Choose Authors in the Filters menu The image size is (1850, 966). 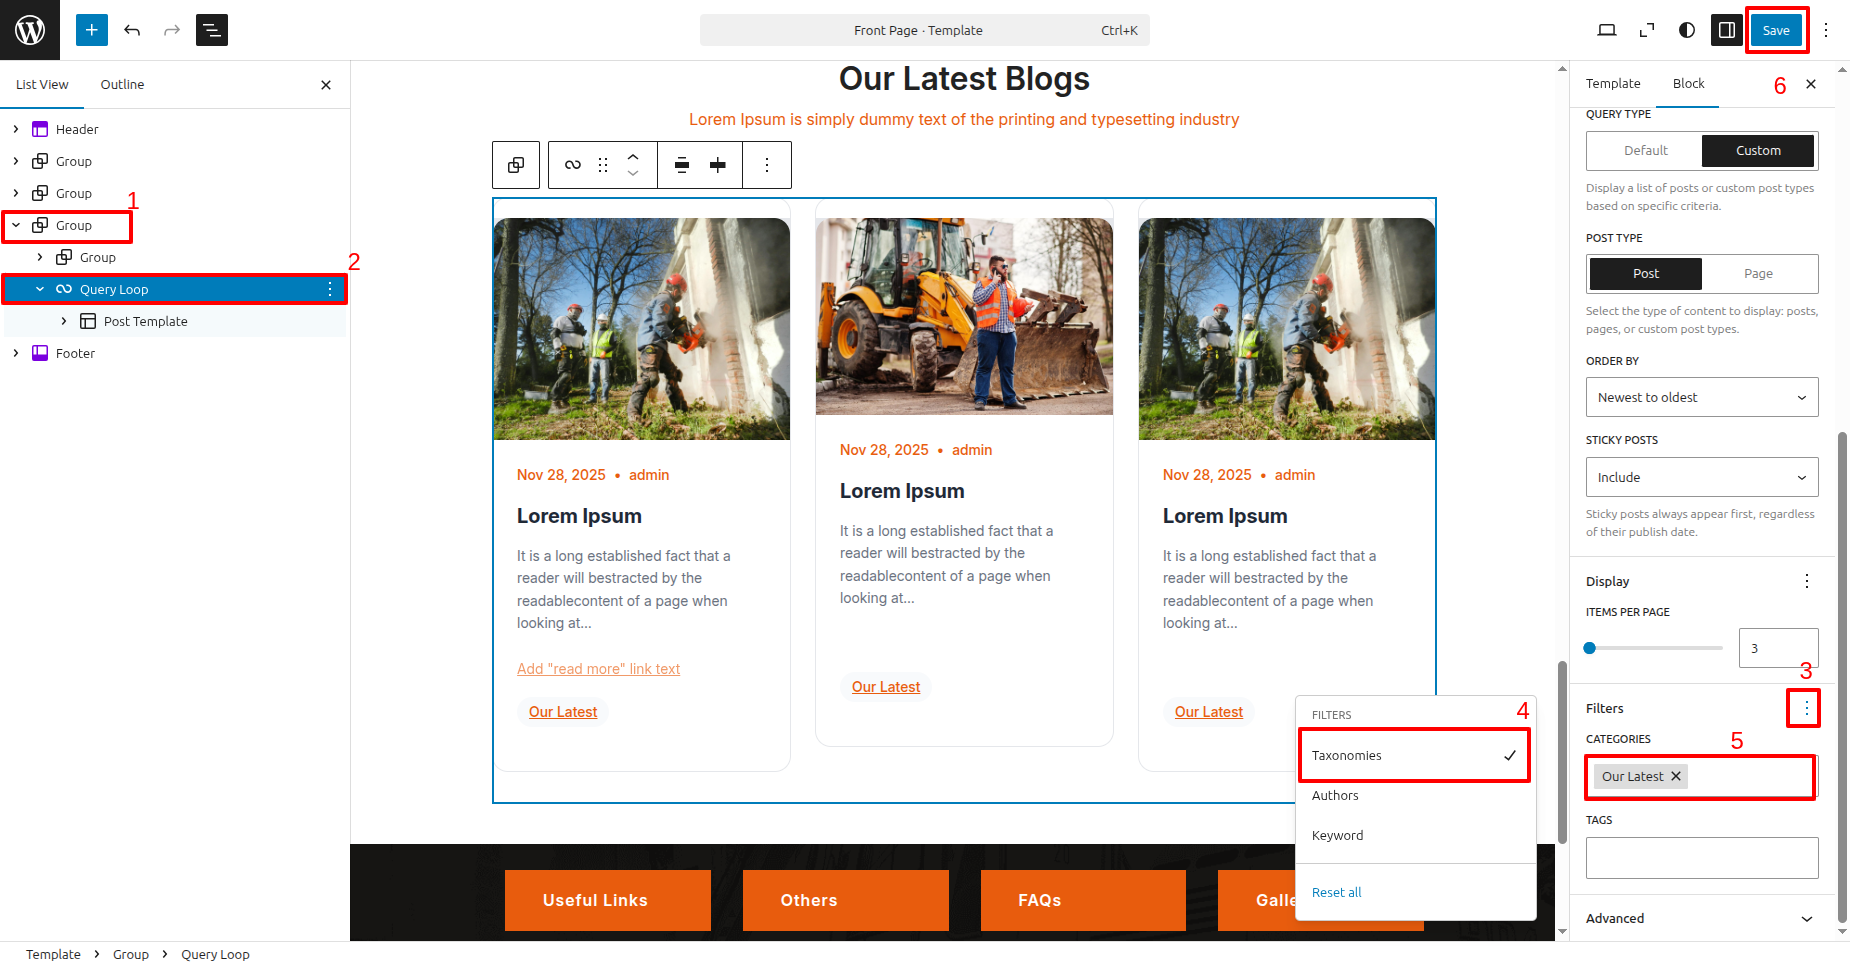coord(1335,796)
